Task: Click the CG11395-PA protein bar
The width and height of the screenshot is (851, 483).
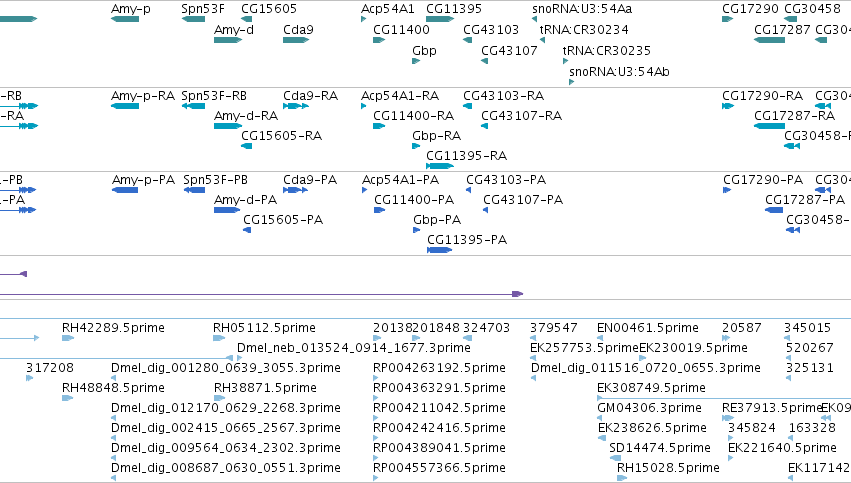Action: coord(440,250)
